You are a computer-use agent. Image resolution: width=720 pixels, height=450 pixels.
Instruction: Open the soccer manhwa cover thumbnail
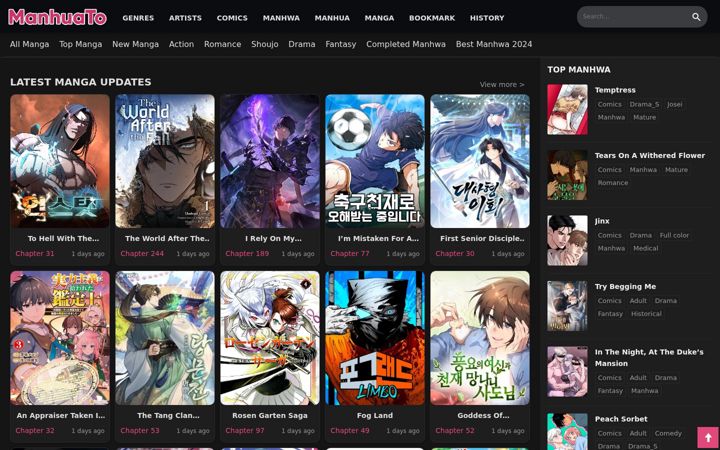(x=375, y=161)
